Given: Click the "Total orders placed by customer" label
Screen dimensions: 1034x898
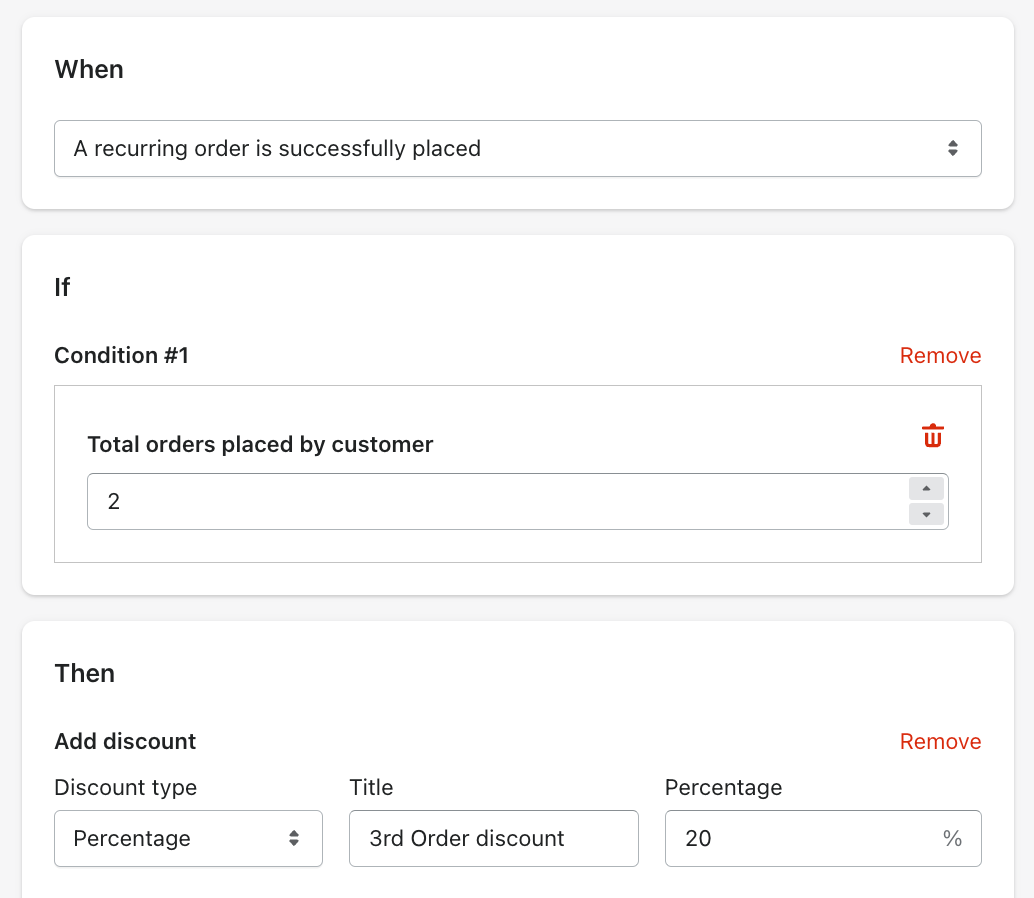Looking at the screenshot, I should tap(260, 445).
